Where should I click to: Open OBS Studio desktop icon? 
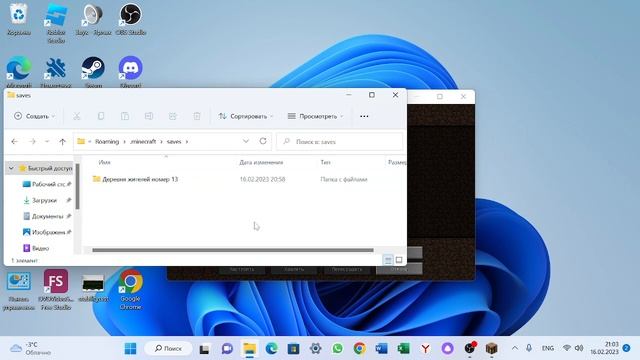tap(131, 20)
